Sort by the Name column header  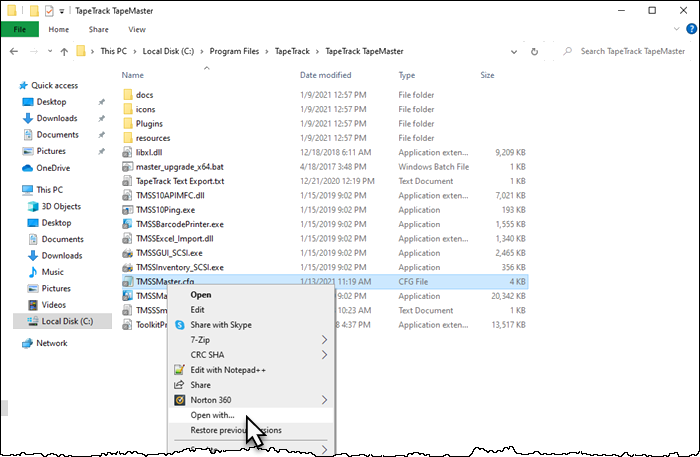click(x=133, y=75)
